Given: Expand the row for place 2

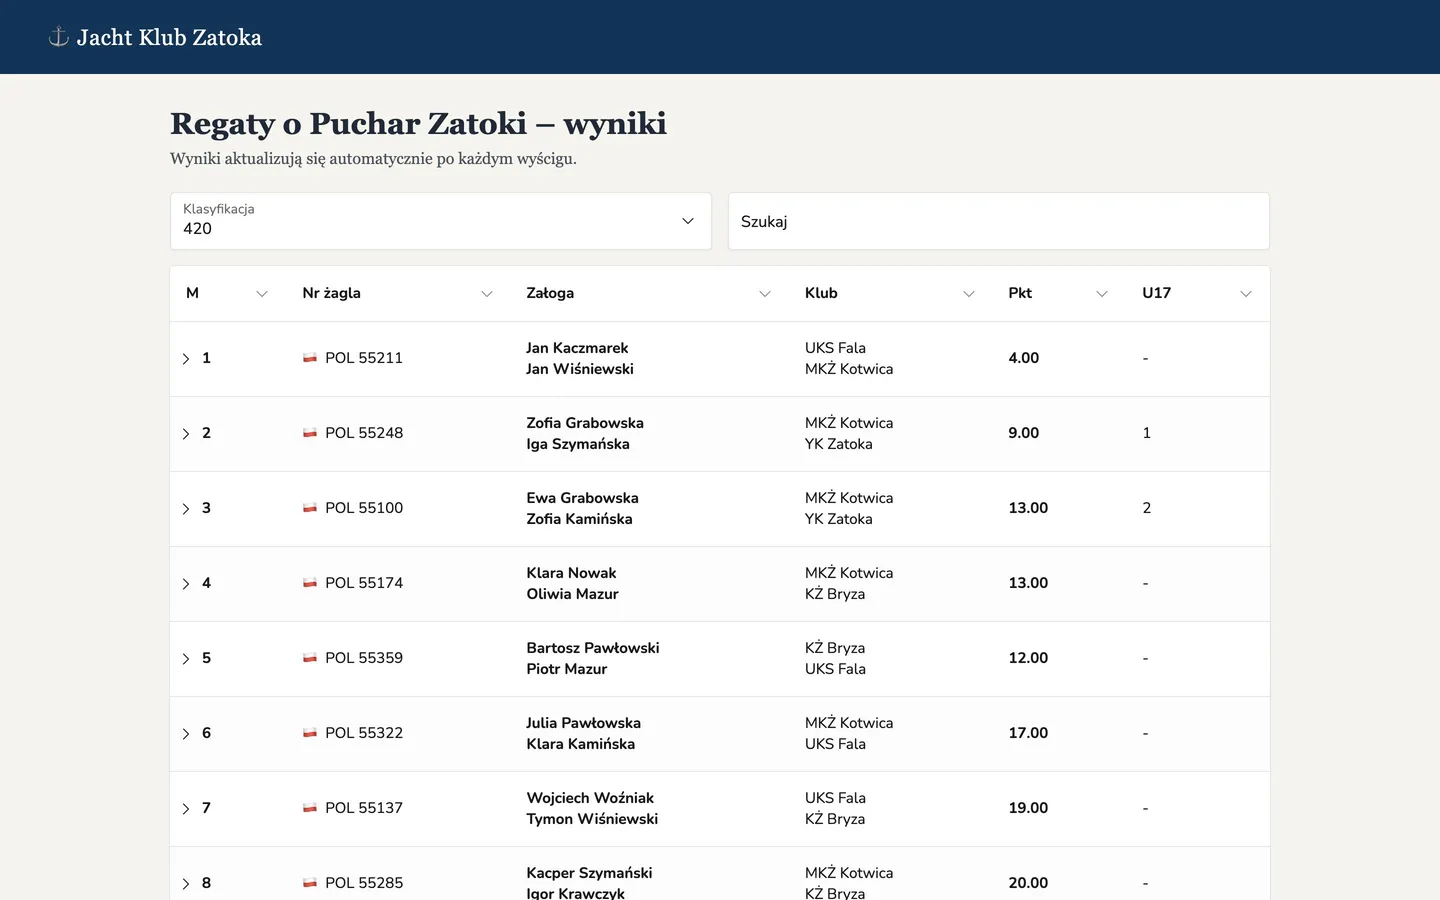Looking at the screenshot, I should coord(186,434).
